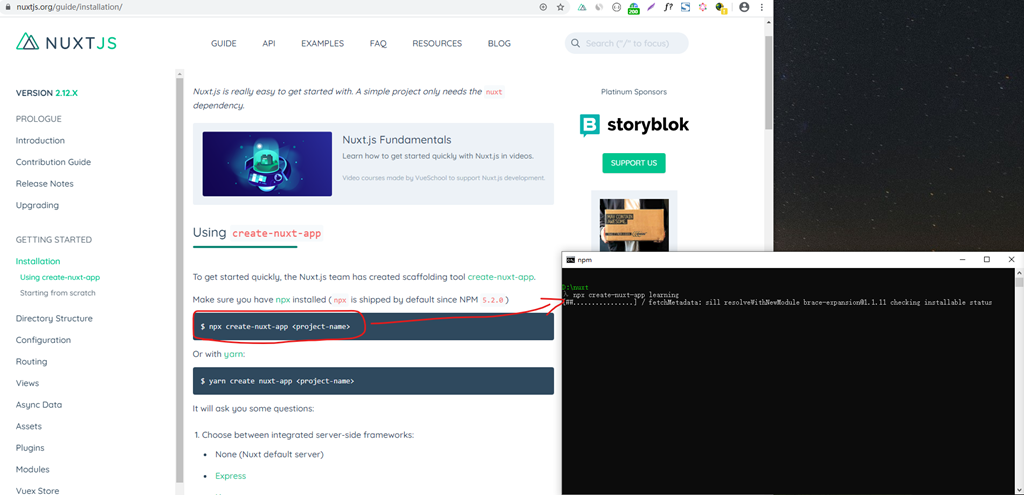Click the zoom magnifier icon in address bar
This screenshot has width=1024, height=495.
click(x=543, y=7)
